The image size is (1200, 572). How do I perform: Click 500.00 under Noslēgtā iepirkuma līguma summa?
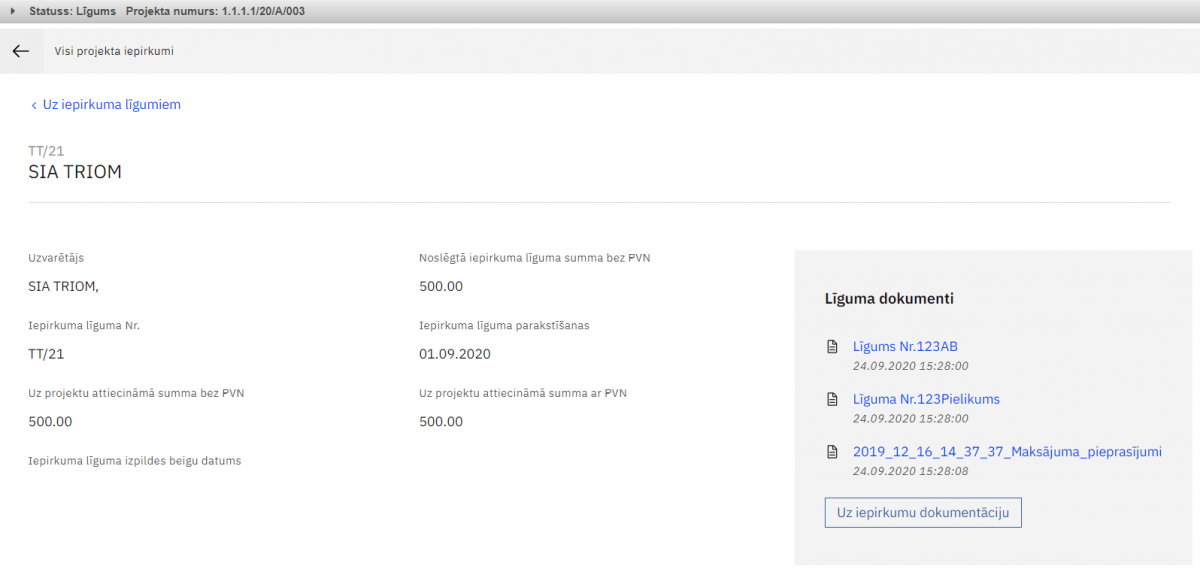[441, 286]
